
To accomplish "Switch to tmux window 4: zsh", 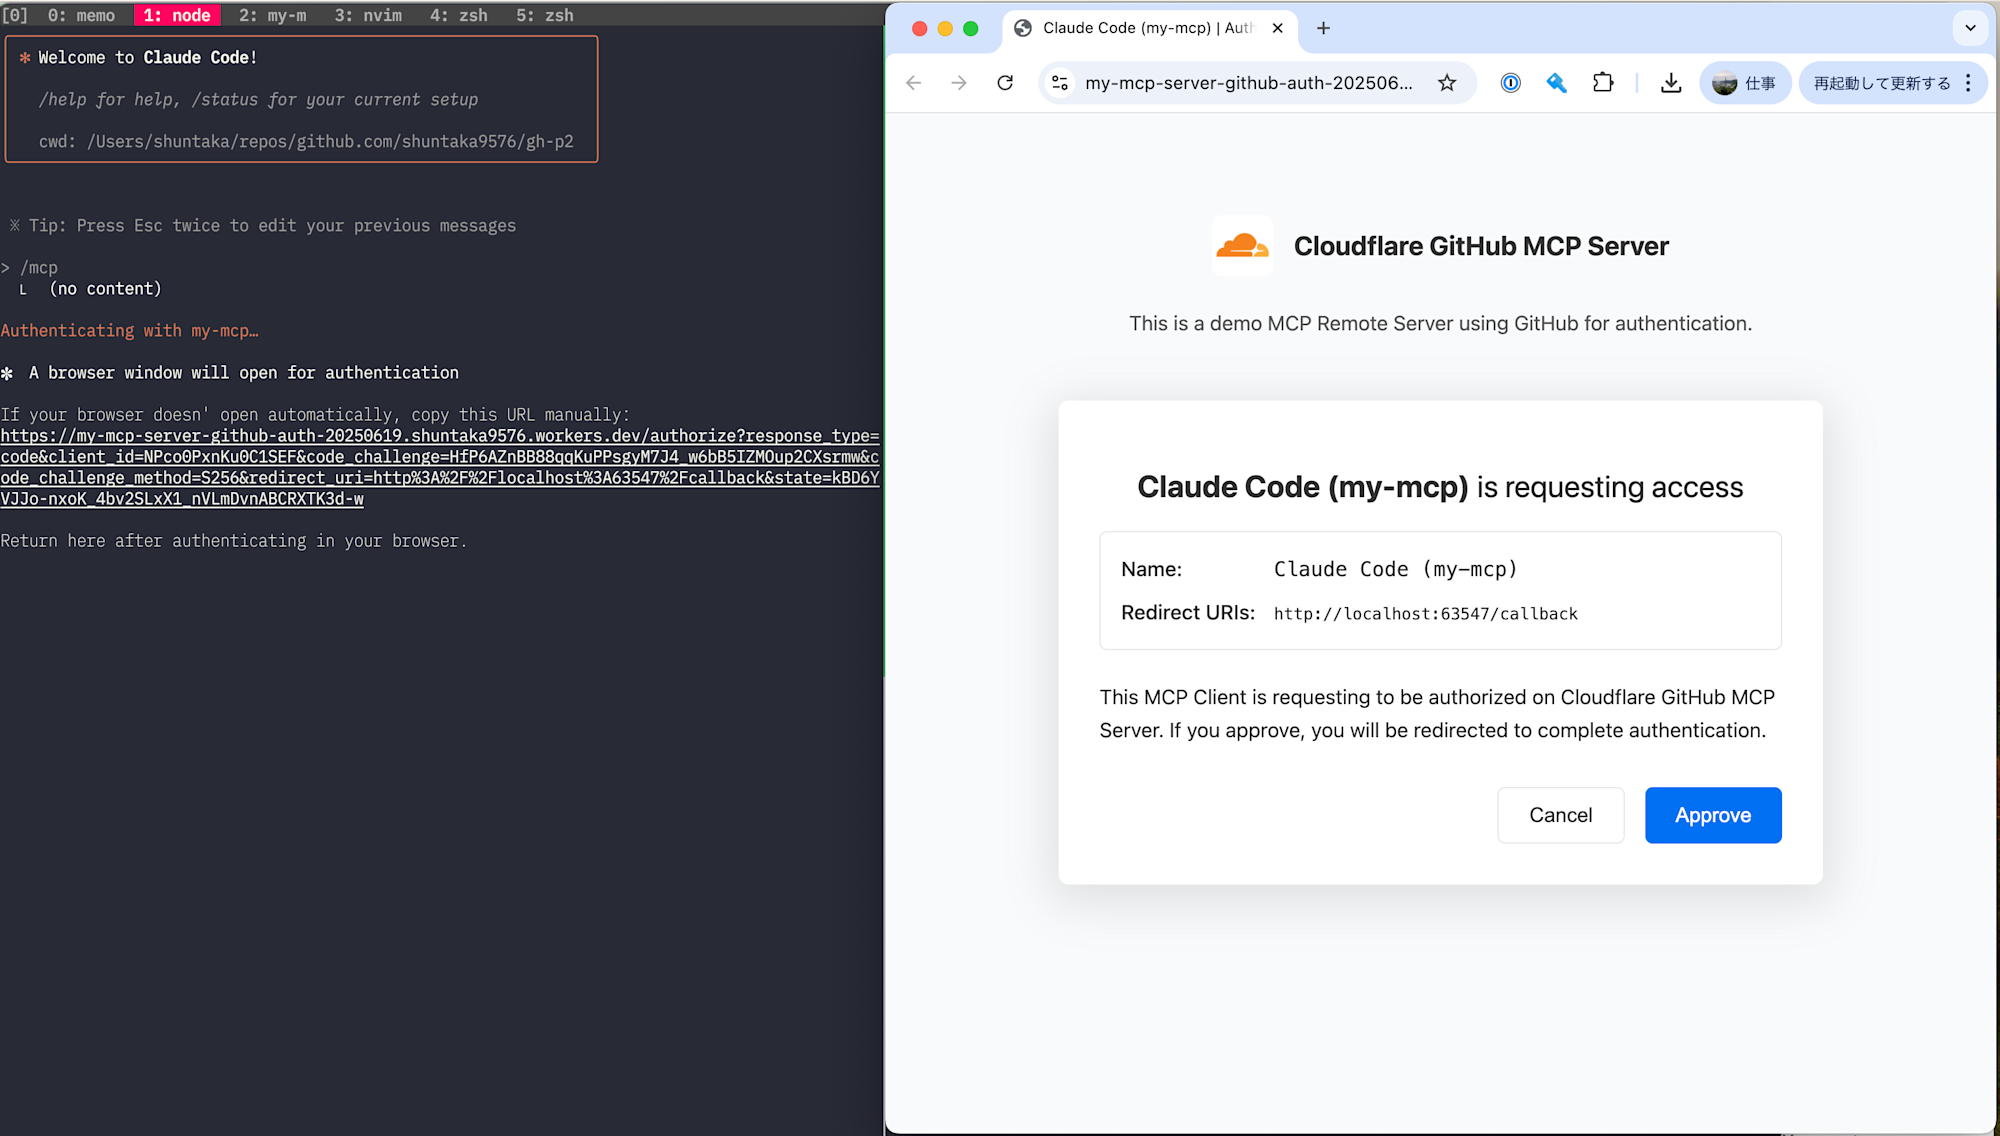I will (x=459, y=15).
